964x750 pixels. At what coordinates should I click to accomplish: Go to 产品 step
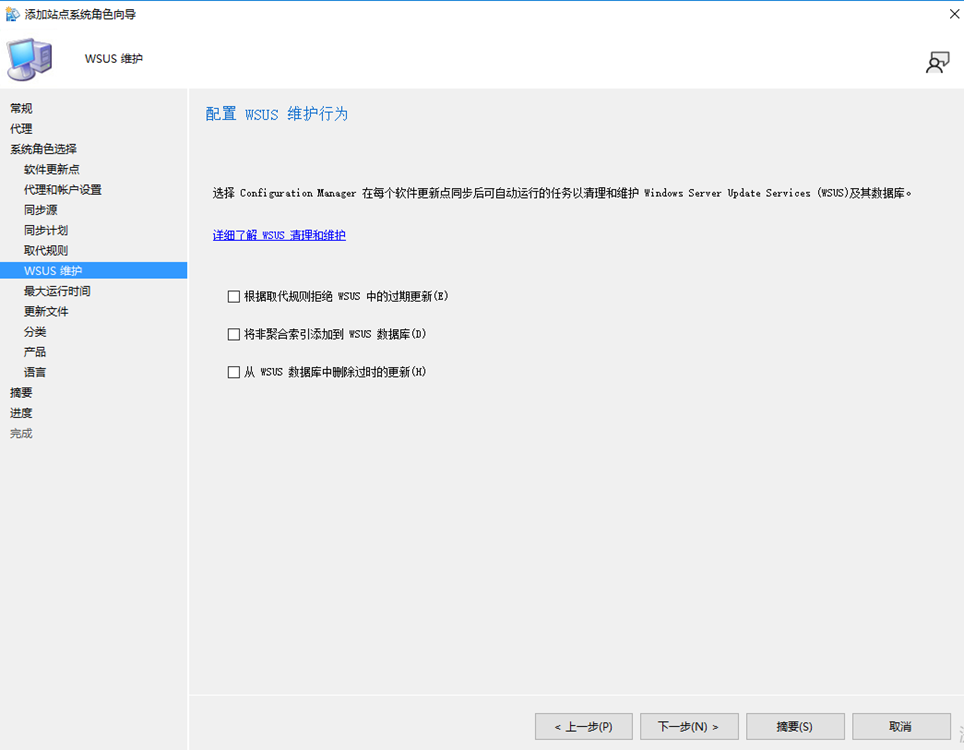pos(35,352)
